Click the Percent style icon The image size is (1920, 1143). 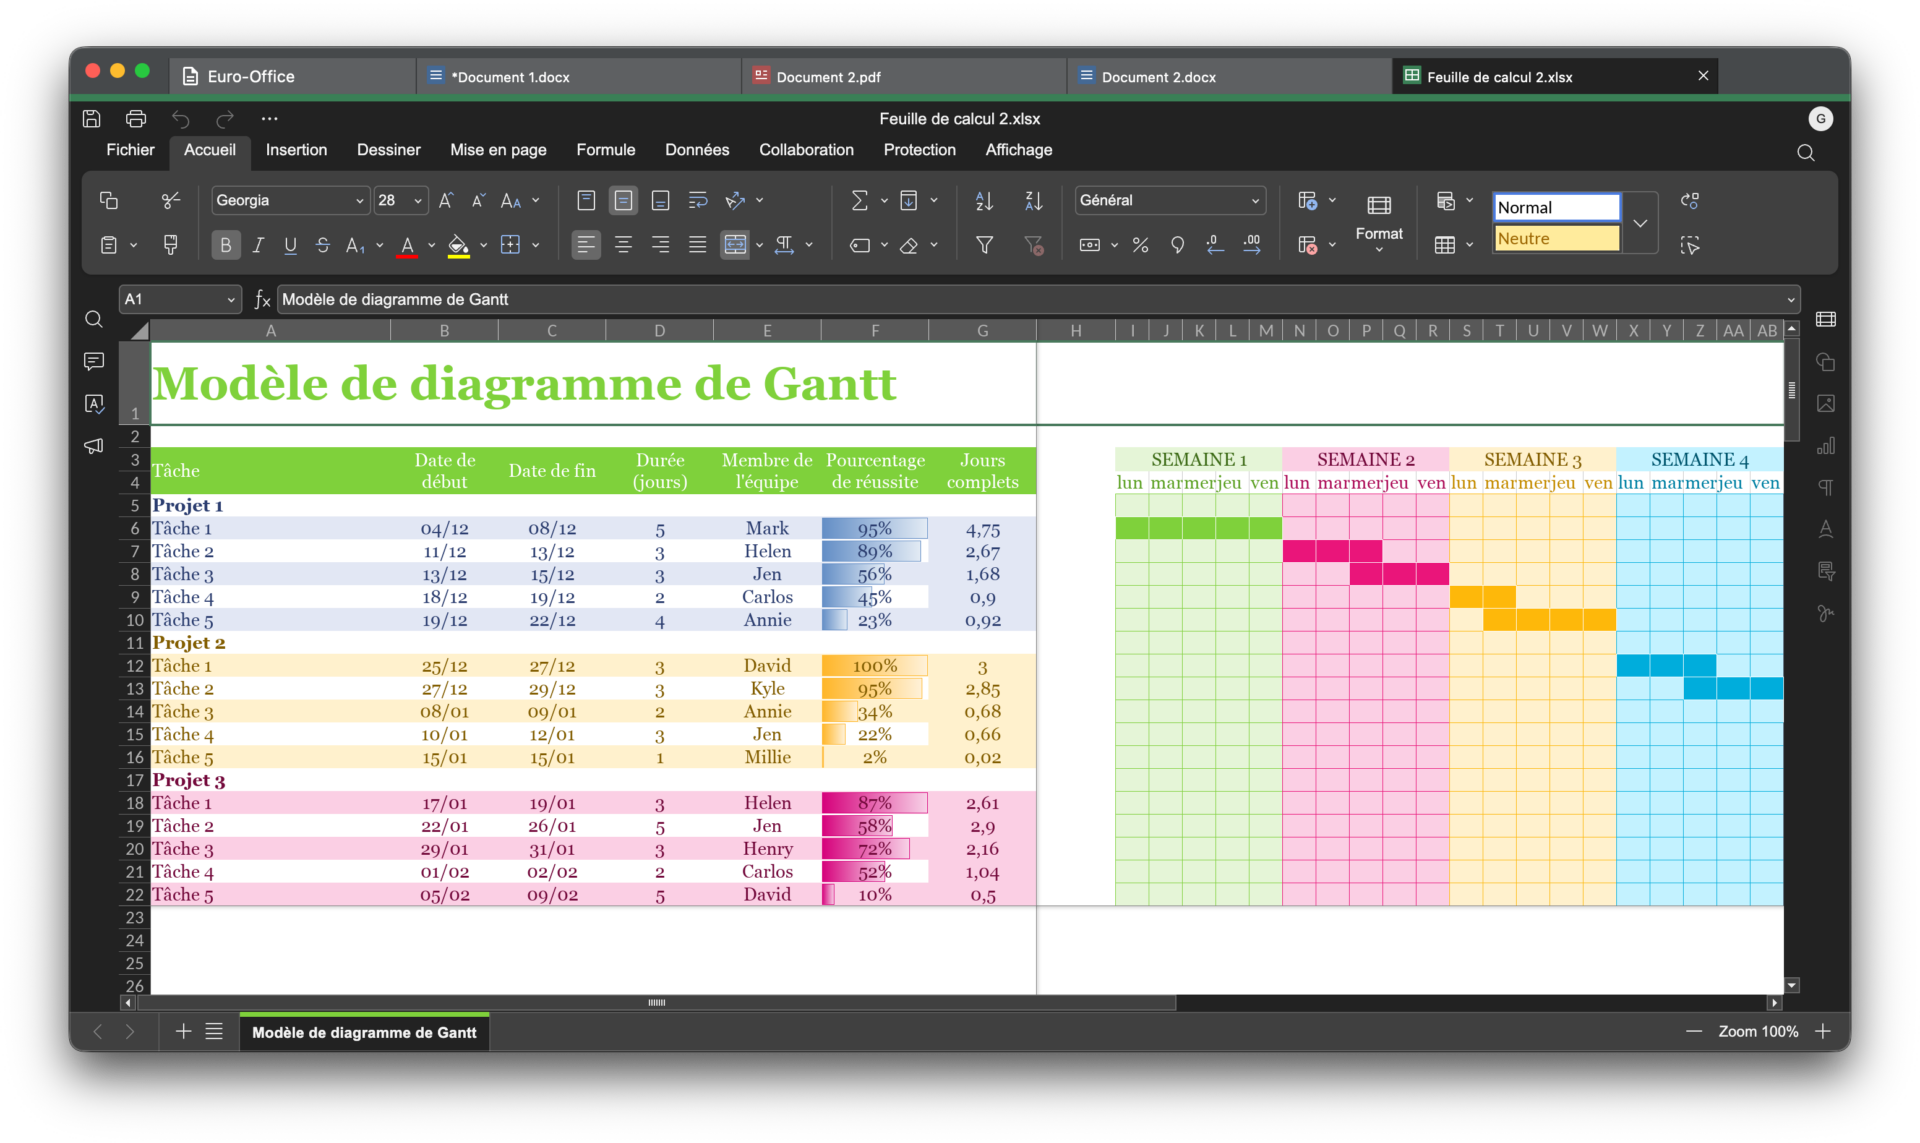click(1140, 245)
